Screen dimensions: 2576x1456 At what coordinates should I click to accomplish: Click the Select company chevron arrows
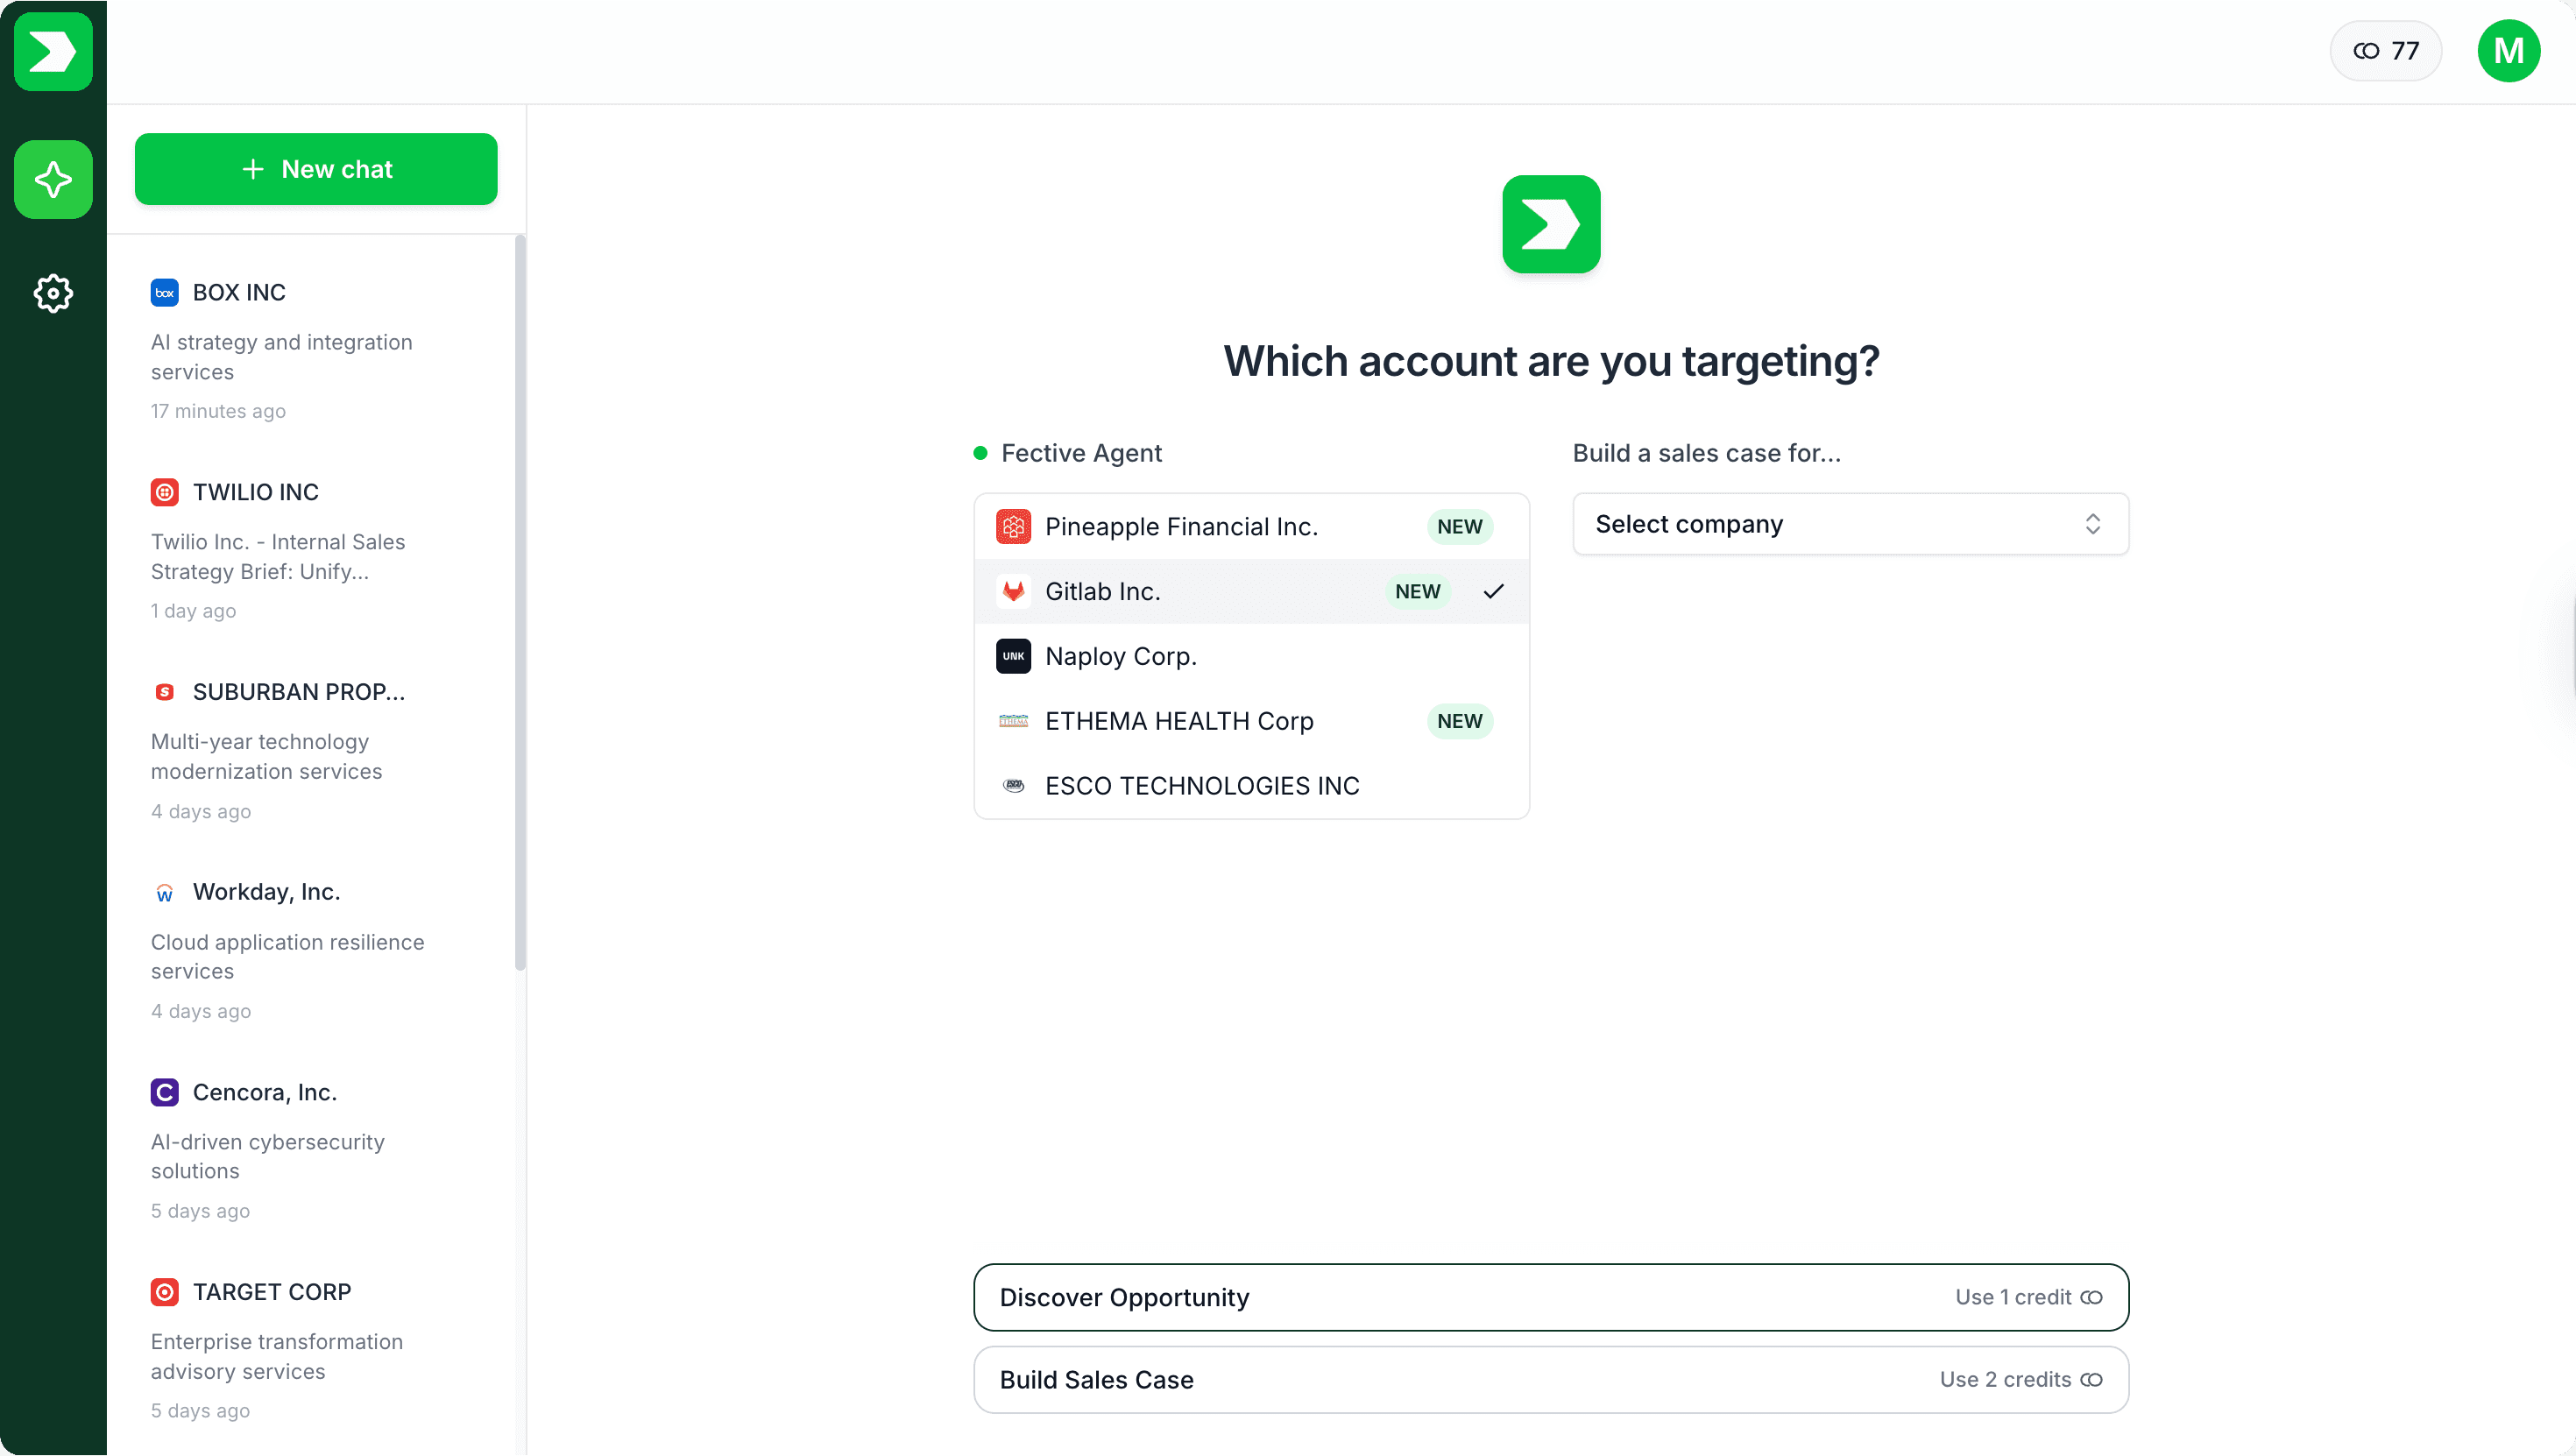(2092, 524)
